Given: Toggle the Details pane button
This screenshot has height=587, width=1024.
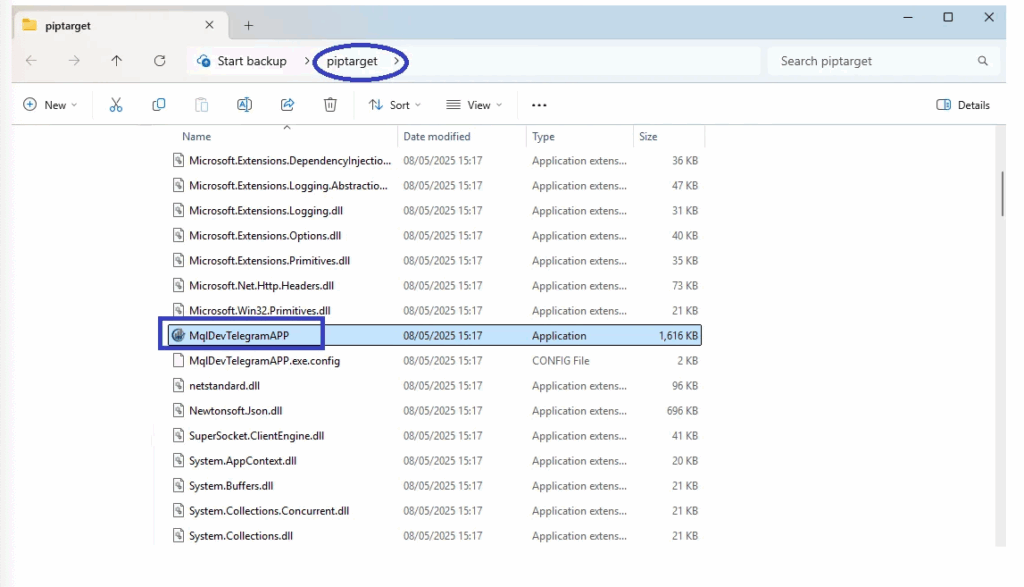Looking at the screenshot, I should (963, 105).
